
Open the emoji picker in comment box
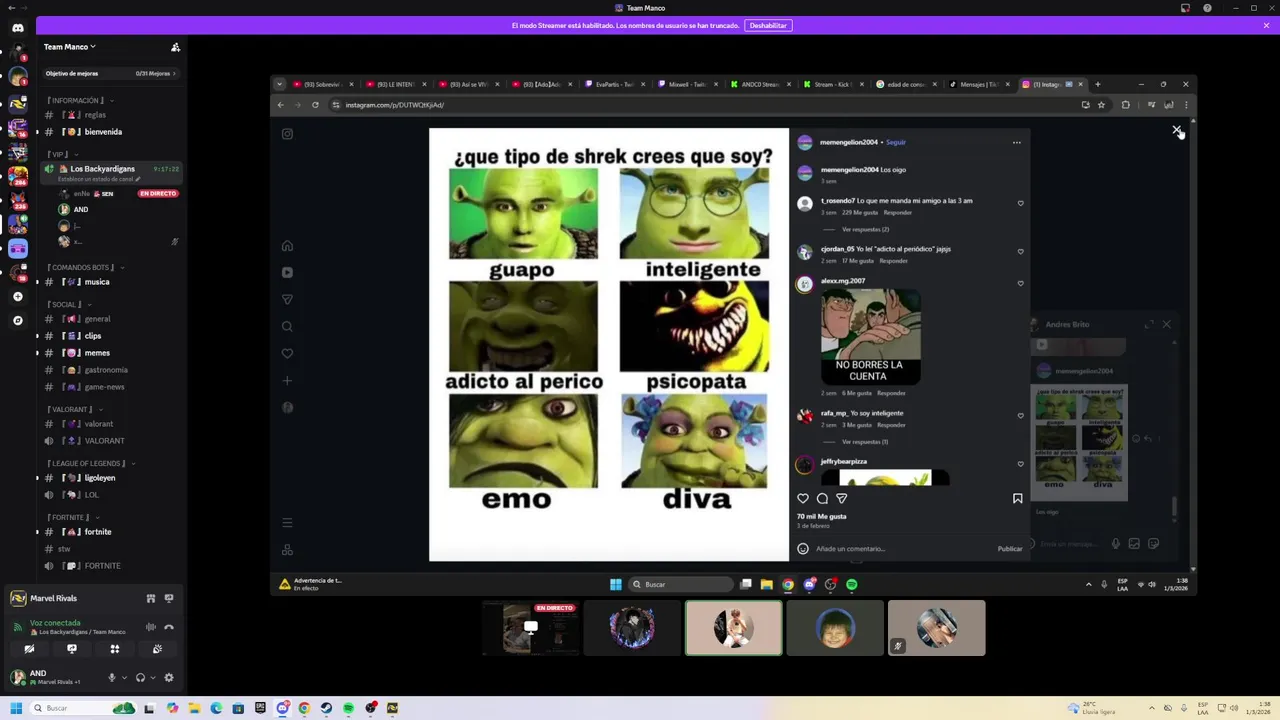[x=803, y=548]
